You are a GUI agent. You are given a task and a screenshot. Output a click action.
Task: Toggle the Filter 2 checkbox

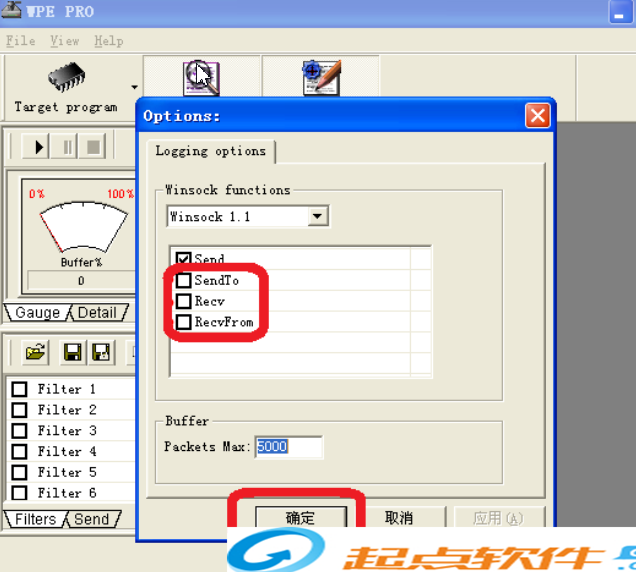pos(19,410)
